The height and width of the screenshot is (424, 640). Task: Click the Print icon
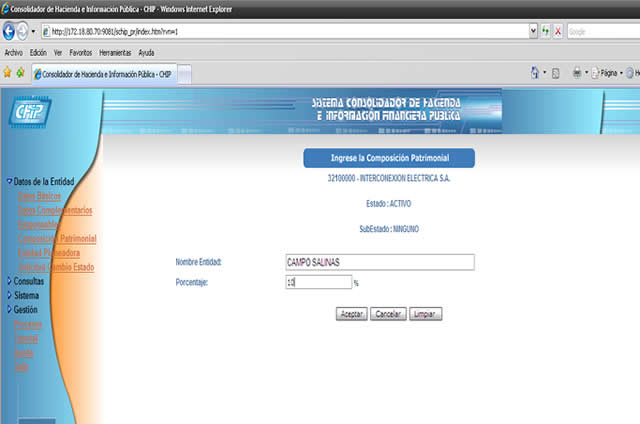pyautogui.click(x=577, y=73)
